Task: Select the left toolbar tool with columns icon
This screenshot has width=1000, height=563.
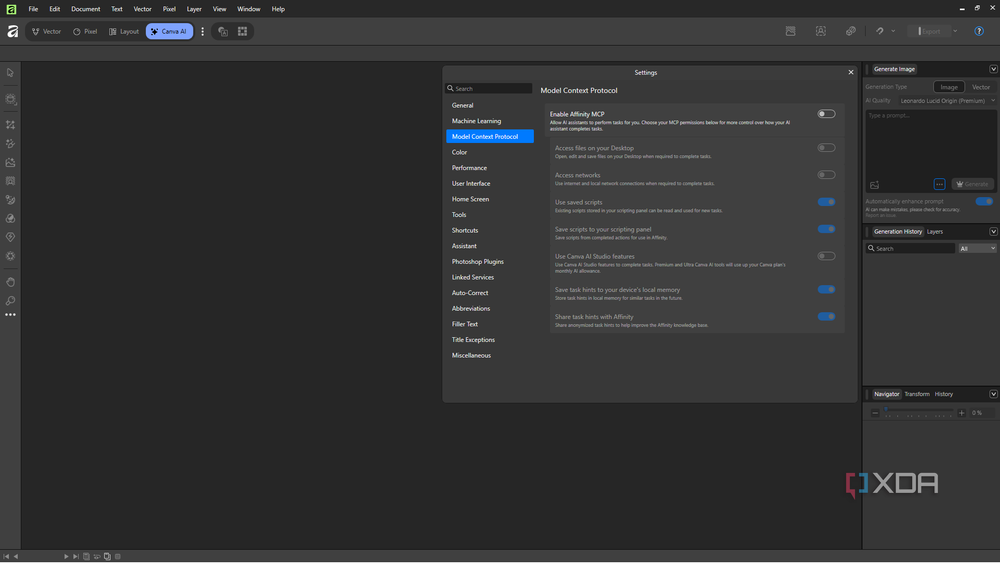Action: pyautogui.click(x=10, y=181)
